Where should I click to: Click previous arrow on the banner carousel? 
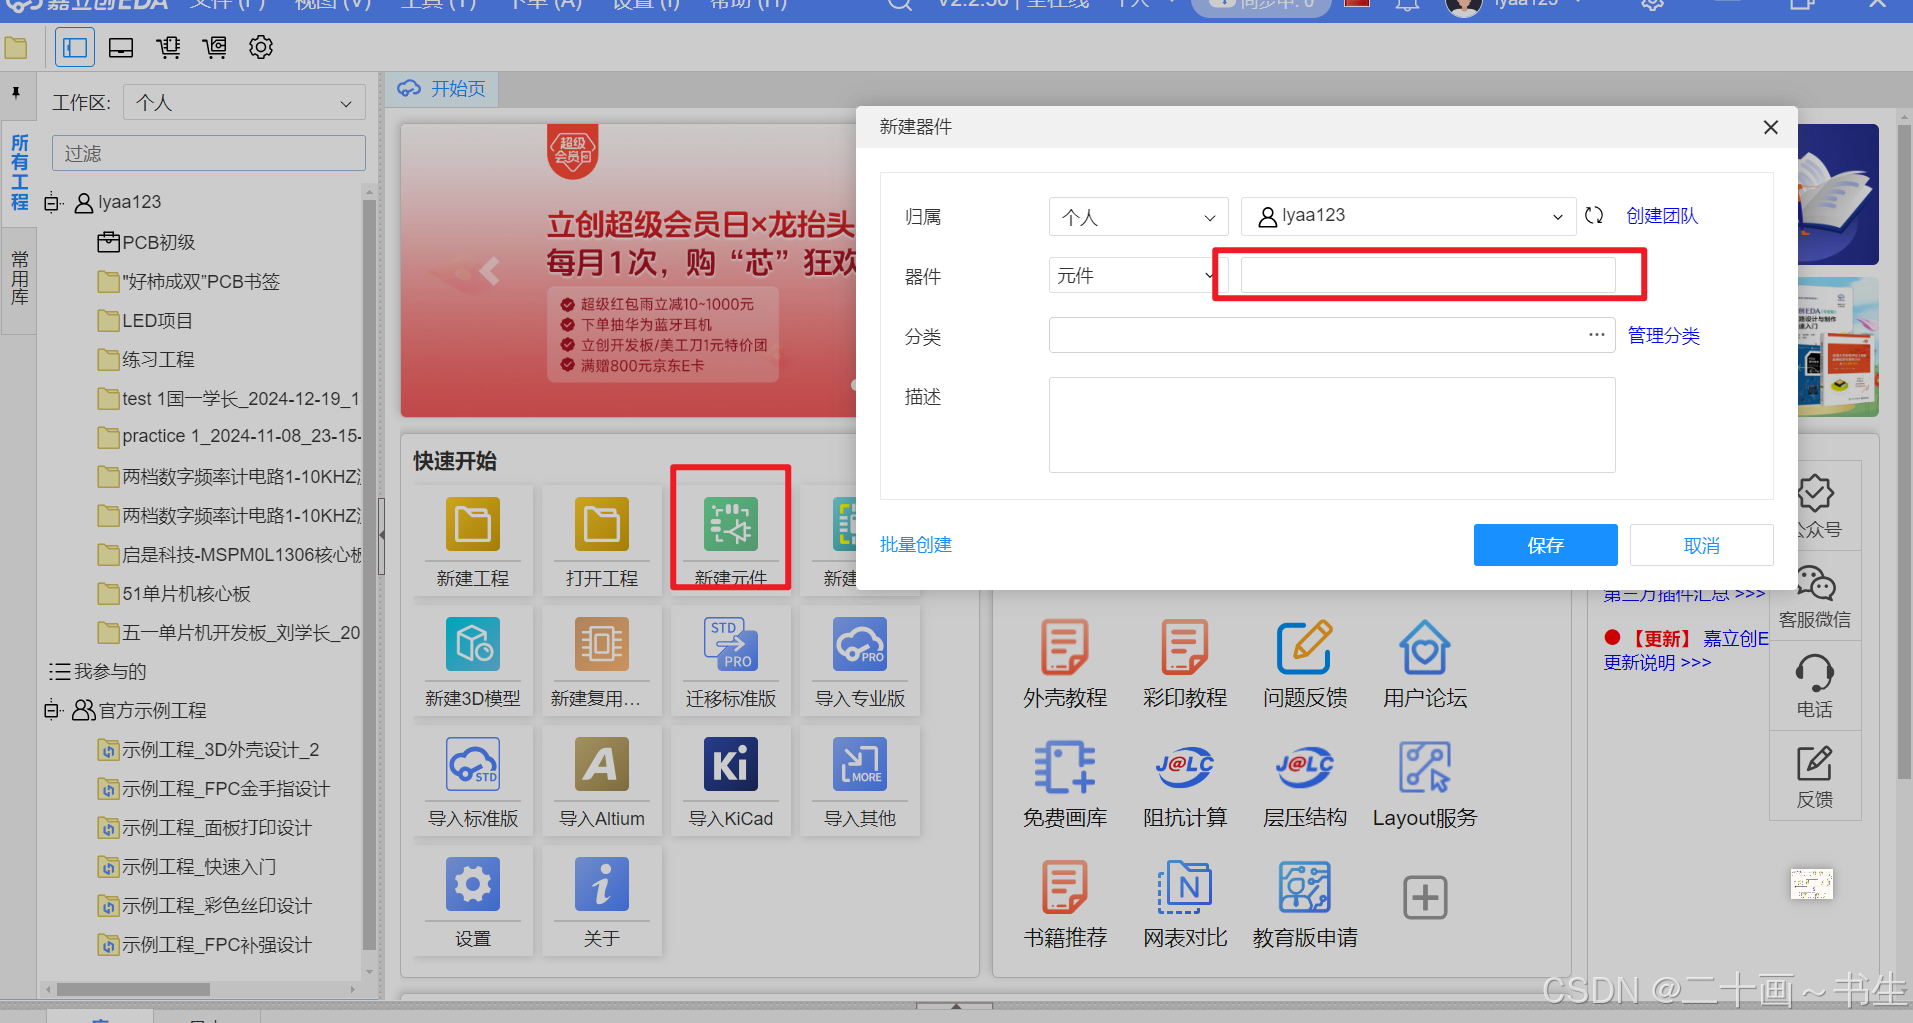489,271
